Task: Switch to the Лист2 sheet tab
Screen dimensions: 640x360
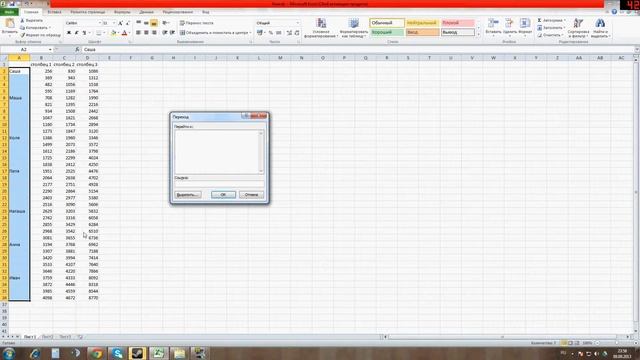Action: point(48,337)
